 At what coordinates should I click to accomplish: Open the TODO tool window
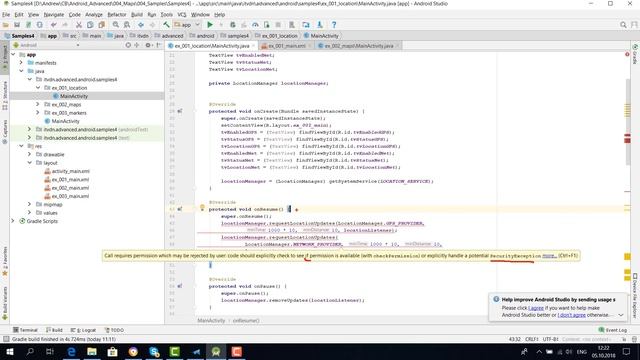coord(114,330)
